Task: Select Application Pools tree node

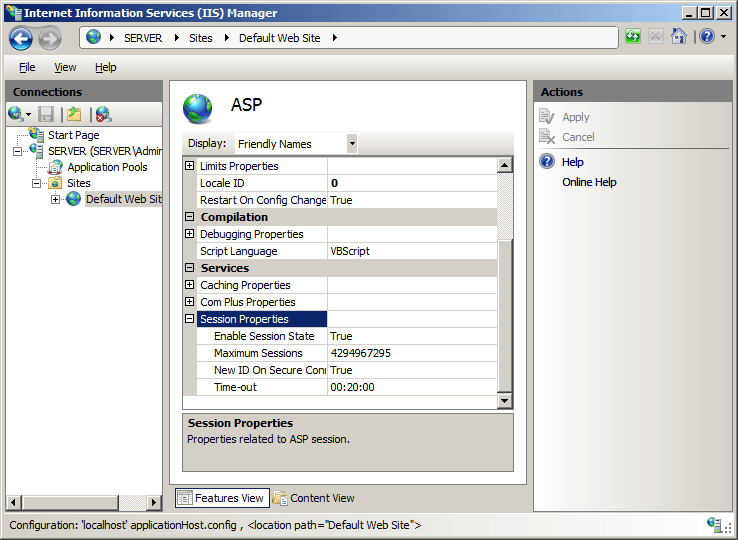Action: 107,167
